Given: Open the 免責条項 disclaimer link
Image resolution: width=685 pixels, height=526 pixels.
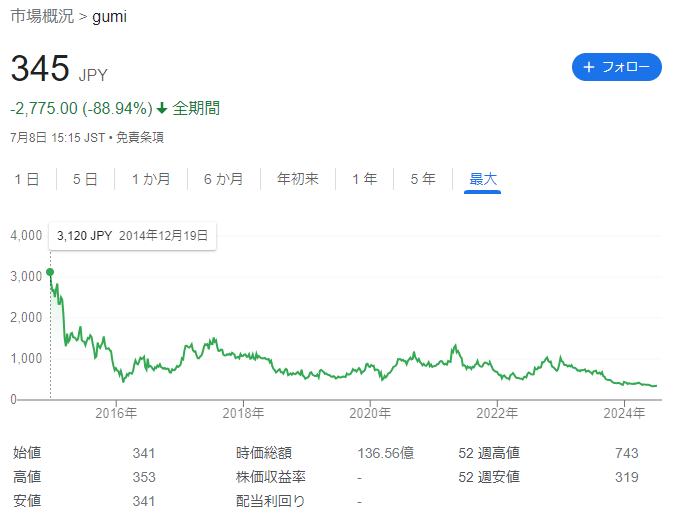Looking at the screenshot, I should click(x=140, y=137).
